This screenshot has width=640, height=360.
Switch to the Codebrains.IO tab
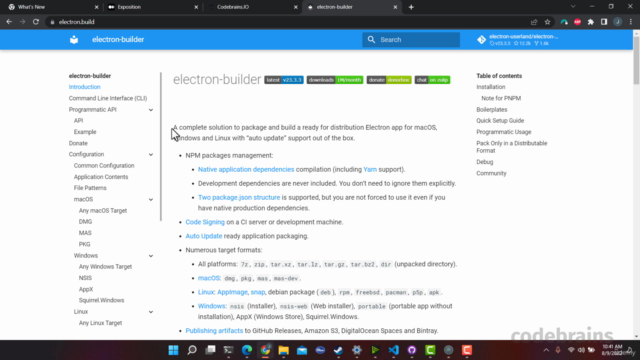[252, 7]
